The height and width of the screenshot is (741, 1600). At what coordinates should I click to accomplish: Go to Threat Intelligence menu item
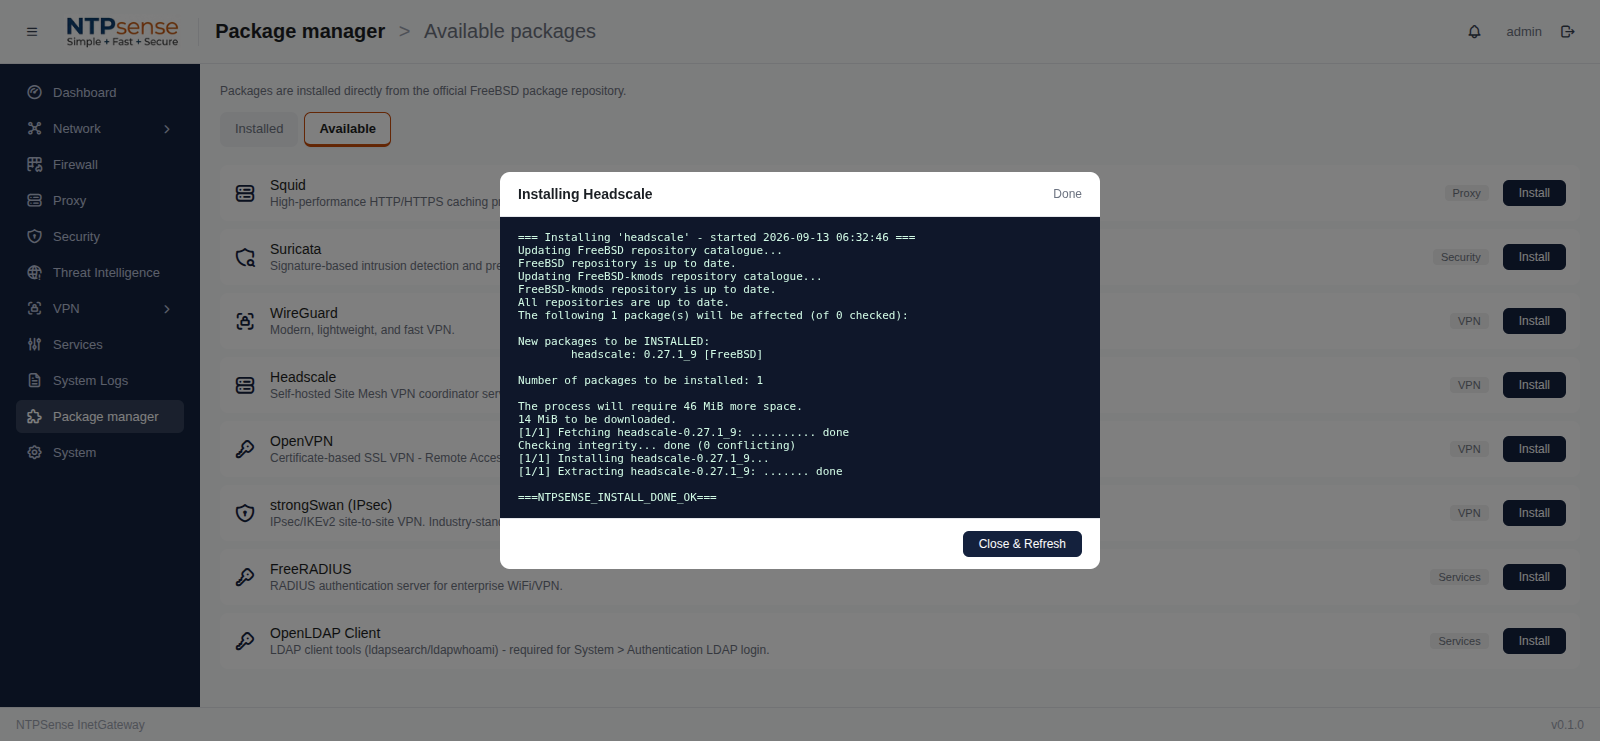click(x=100, y=273)
